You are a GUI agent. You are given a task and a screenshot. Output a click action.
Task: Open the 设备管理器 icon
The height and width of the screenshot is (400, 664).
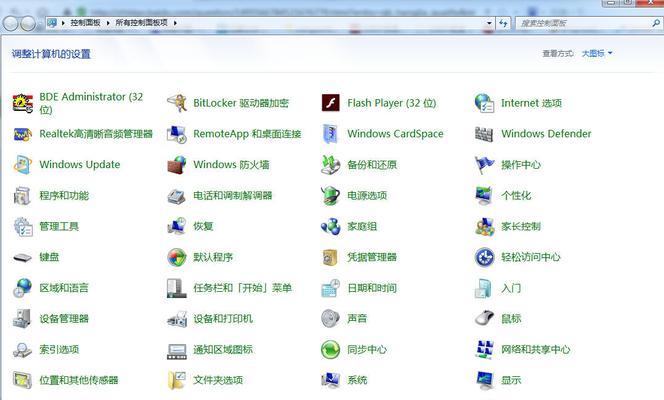tap(22, 319)
